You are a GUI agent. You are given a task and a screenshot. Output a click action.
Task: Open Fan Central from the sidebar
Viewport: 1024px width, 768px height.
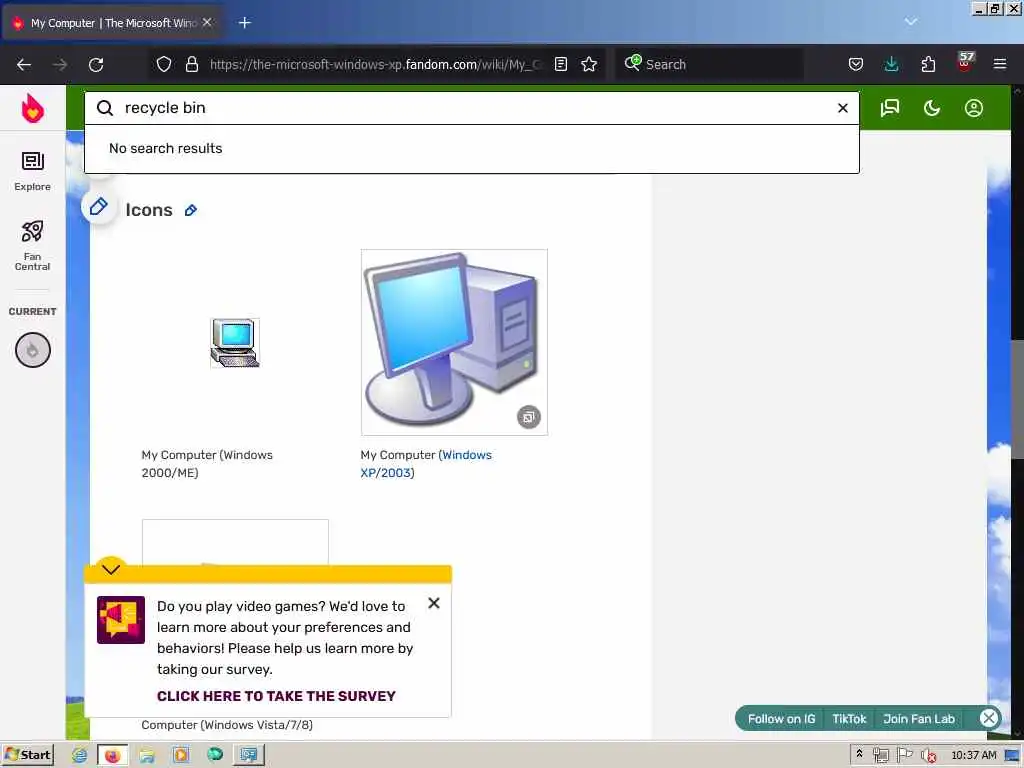pos(33,246)
